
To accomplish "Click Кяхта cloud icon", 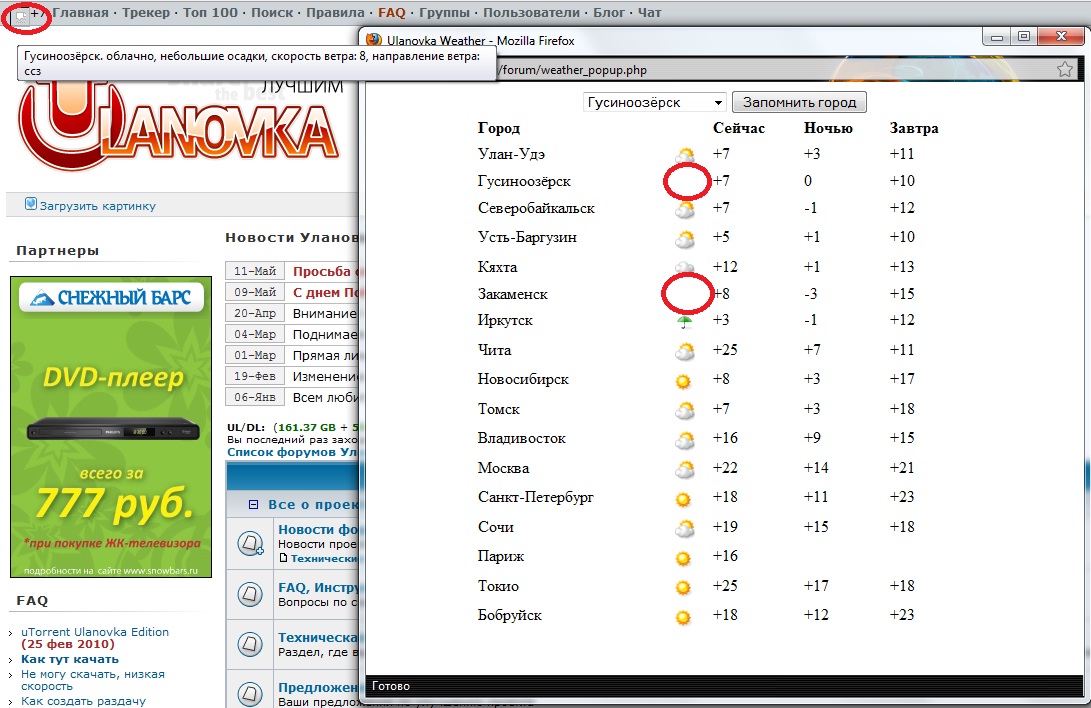I will pyautogui.click(x=685, y=267).
